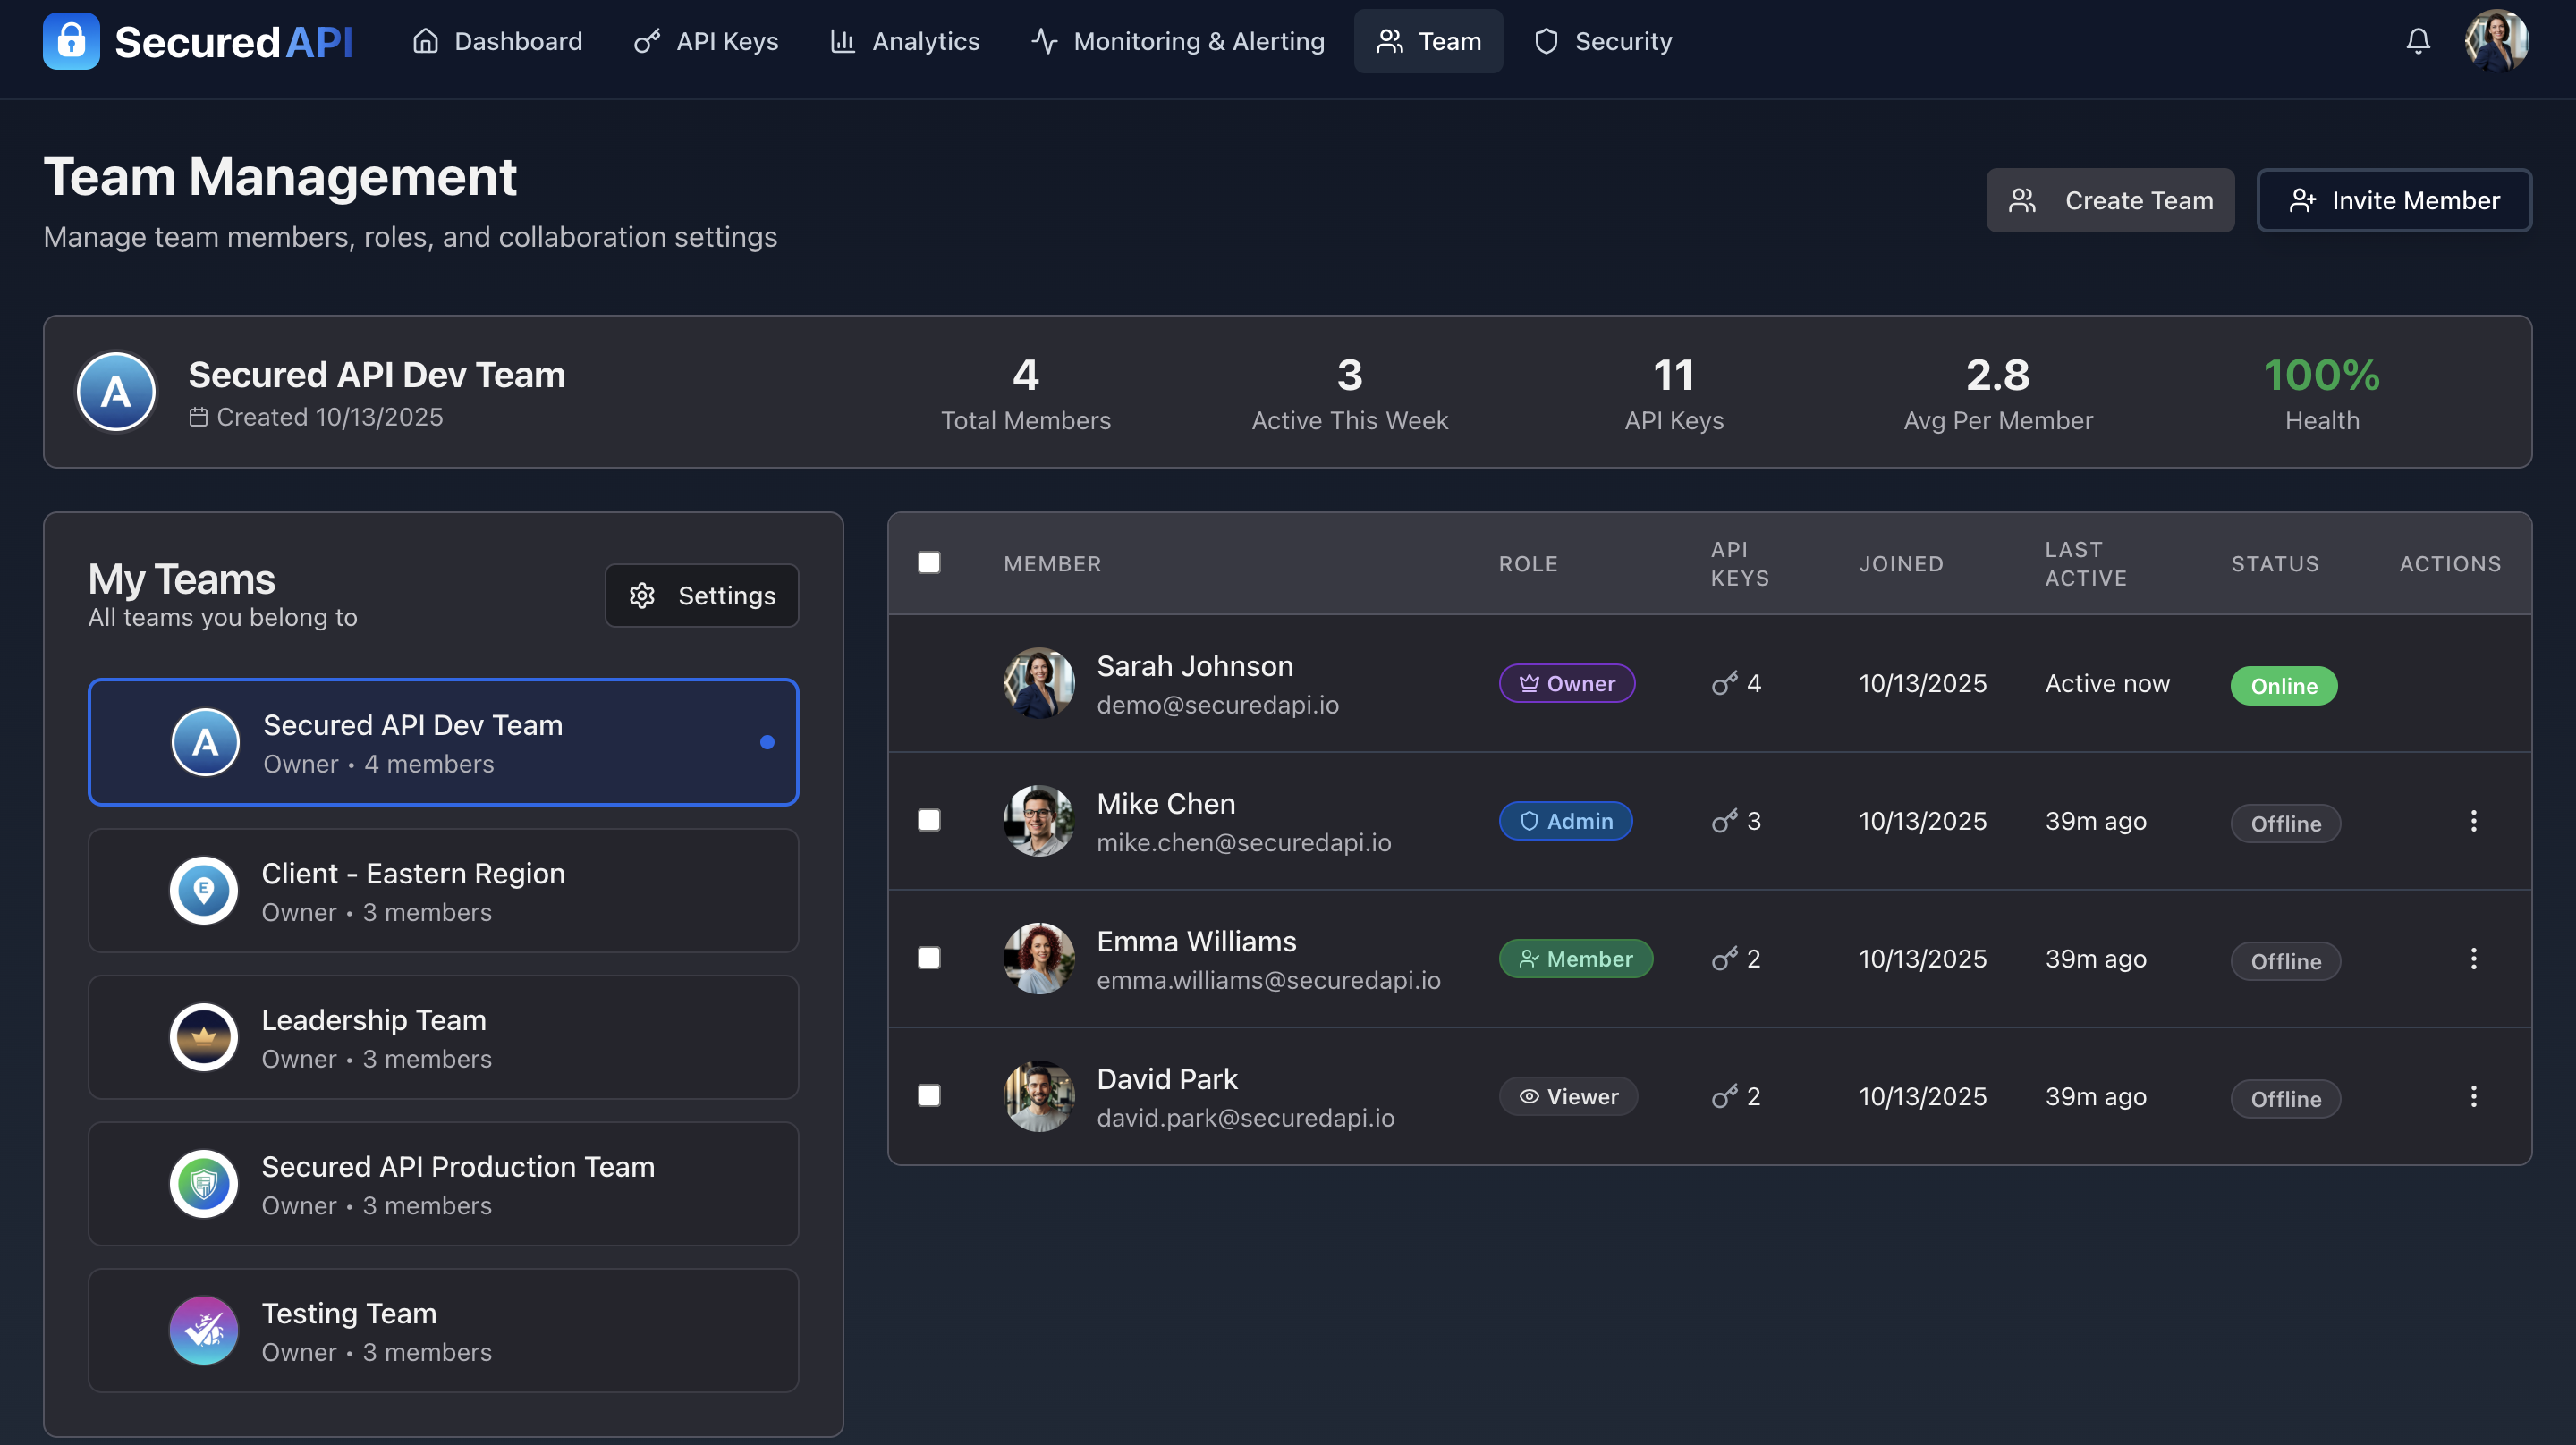Click the user profile avatar
This screenshot has width=2576, height=1445.
click(2497, 41)
